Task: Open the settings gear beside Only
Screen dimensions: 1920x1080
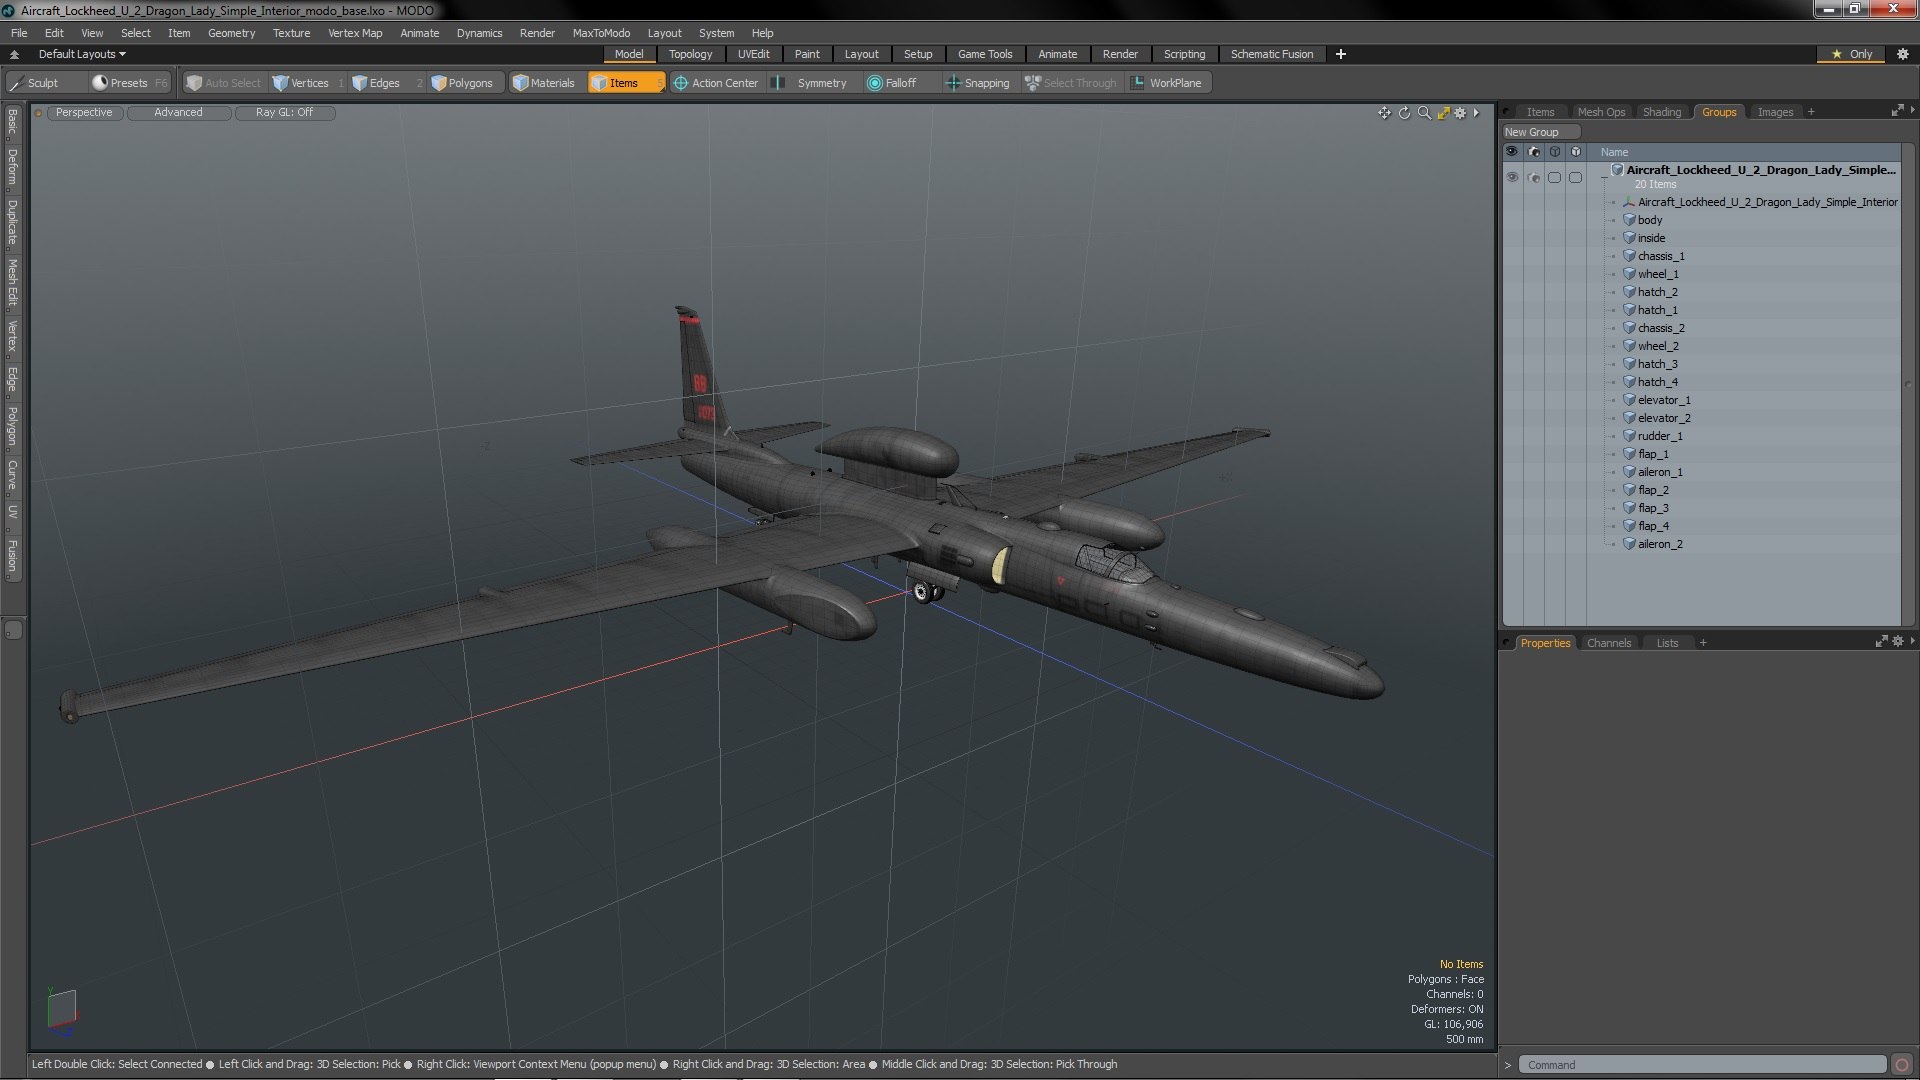Action: pyautogui.click(x=1902, y=54)
